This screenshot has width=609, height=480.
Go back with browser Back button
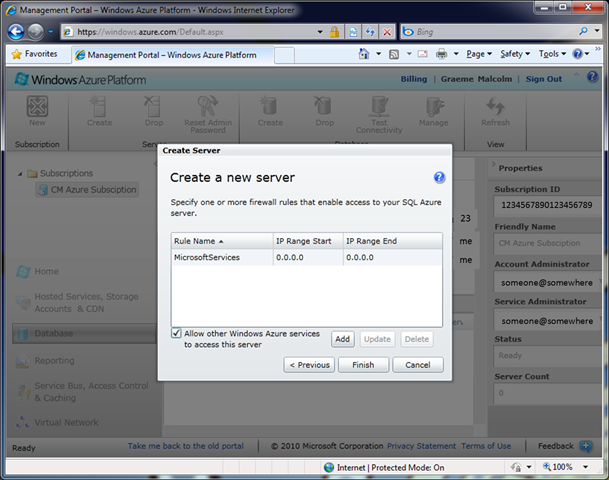(x=16, y=32)
